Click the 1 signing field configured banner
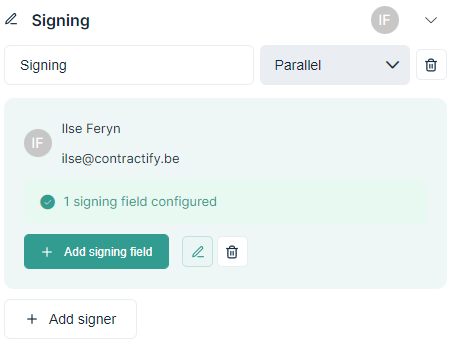The width and height of the screenshot is (454, 360). click(225, 202)
